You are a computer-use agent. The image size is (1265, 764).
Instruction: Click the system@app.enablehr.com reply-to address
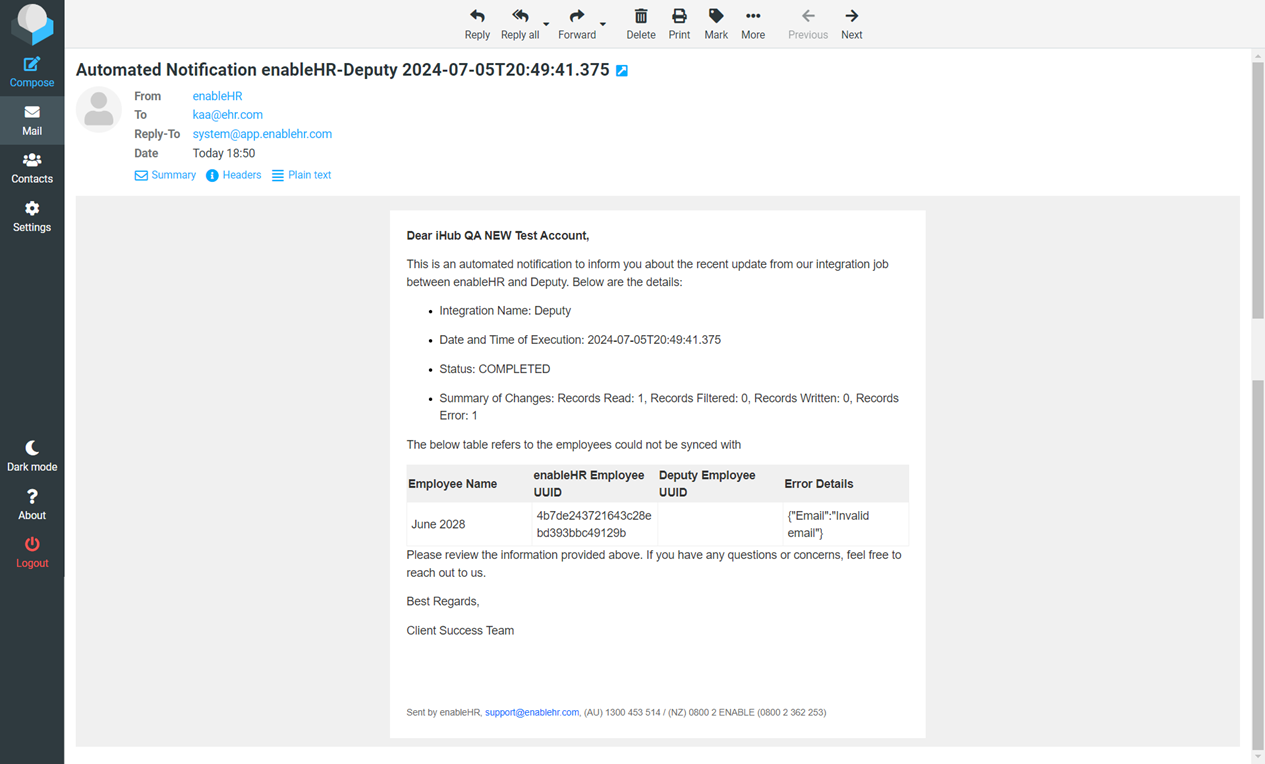(262, 134)
